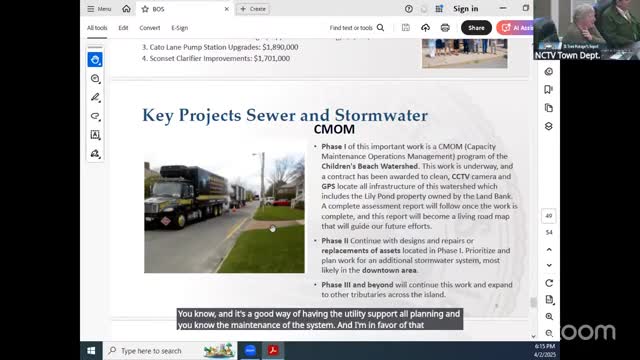The image size is (640, 360).
Task: Click the "Key Projects Sewer and Stormwater" heading
Action: (285, 115)
